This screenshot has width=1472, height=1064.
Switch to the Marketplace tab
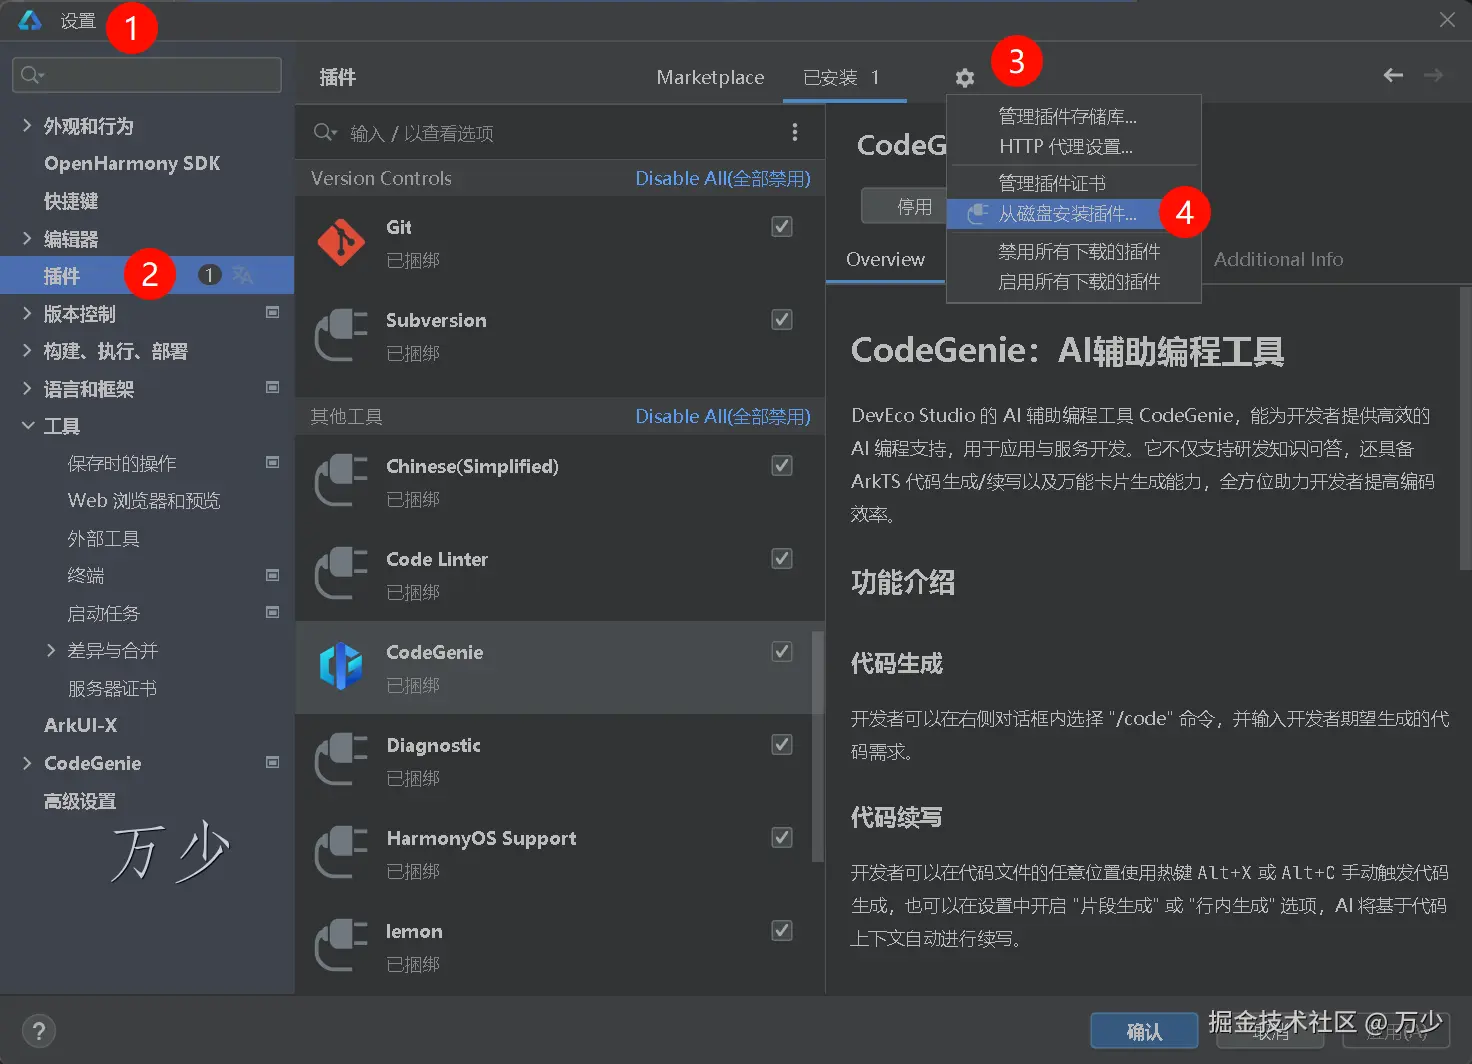pyautogui.click(x=710, y=77)
